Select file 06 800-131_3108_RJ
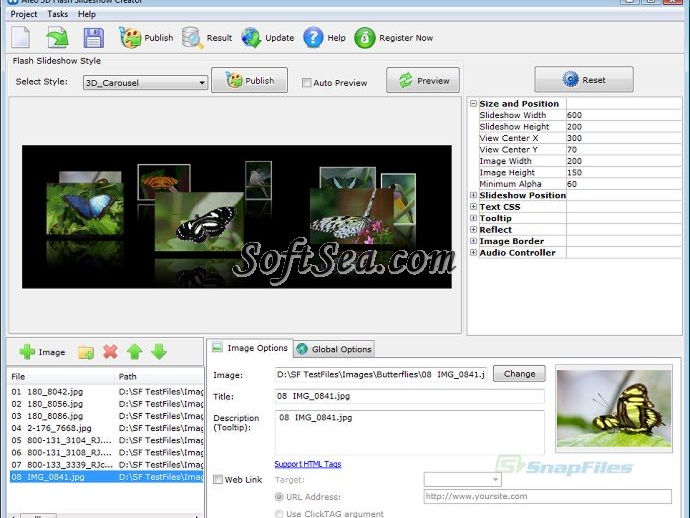This screenshot has width=690, height=518. click(107, 452)
